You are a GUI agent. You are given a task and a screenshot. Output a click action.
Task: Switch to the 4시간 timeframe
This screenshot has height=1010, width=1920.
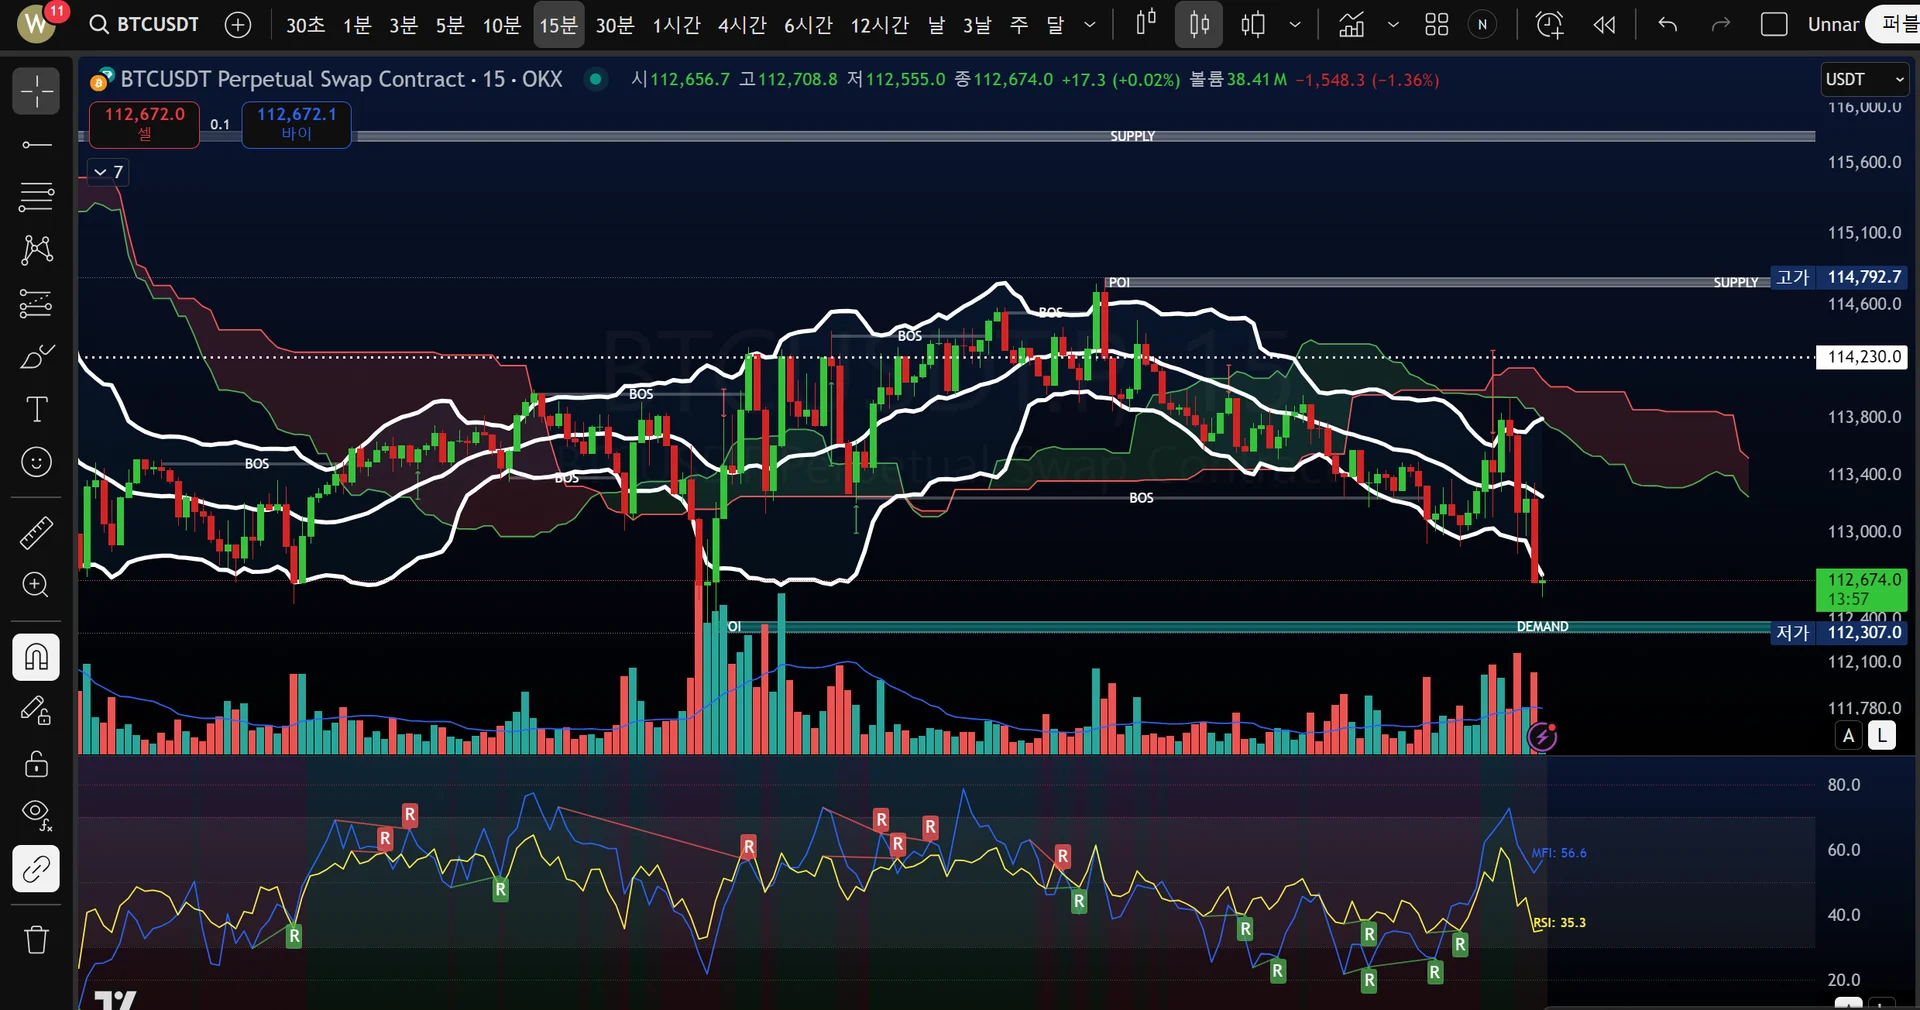click(741, 25)
